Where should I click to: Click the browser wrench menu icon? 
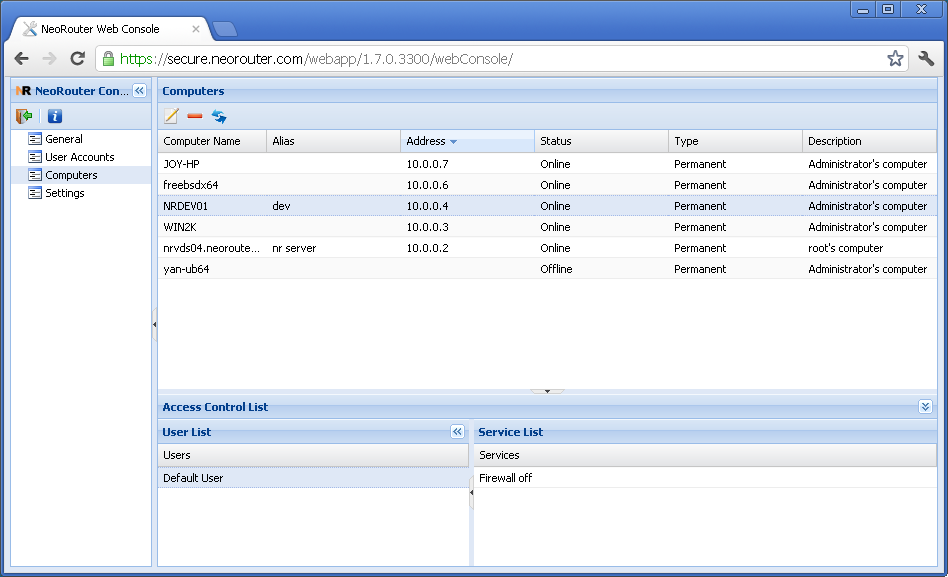click(x=925, y=59)
